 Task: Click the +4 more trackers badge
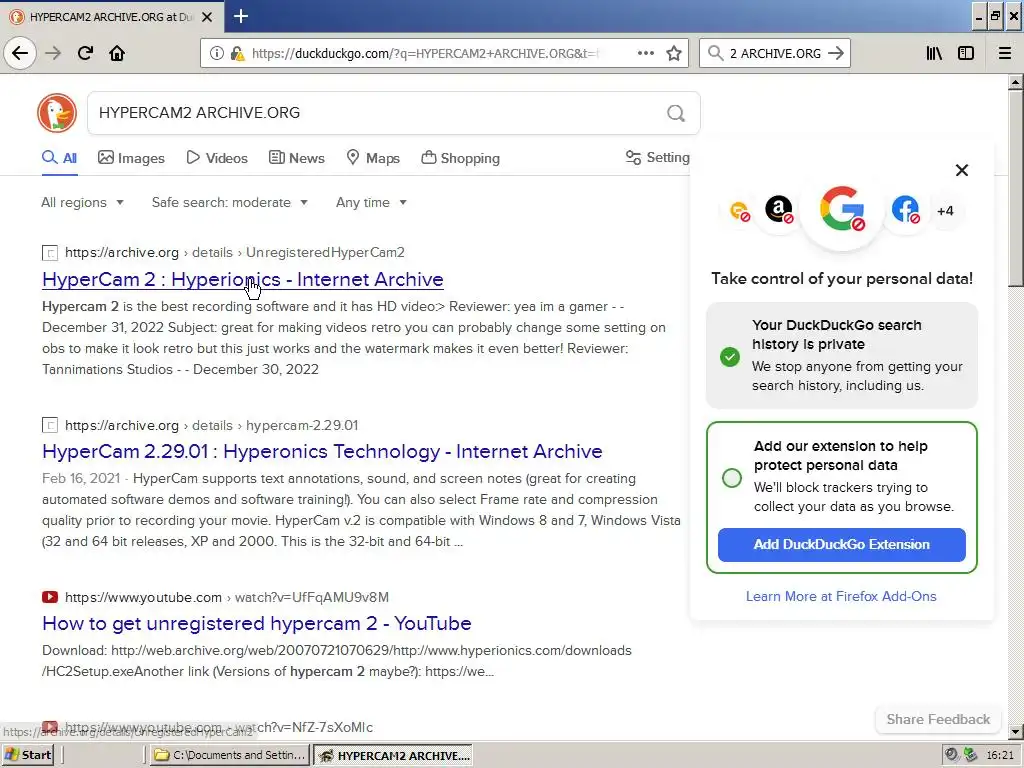tap(945, 211)
